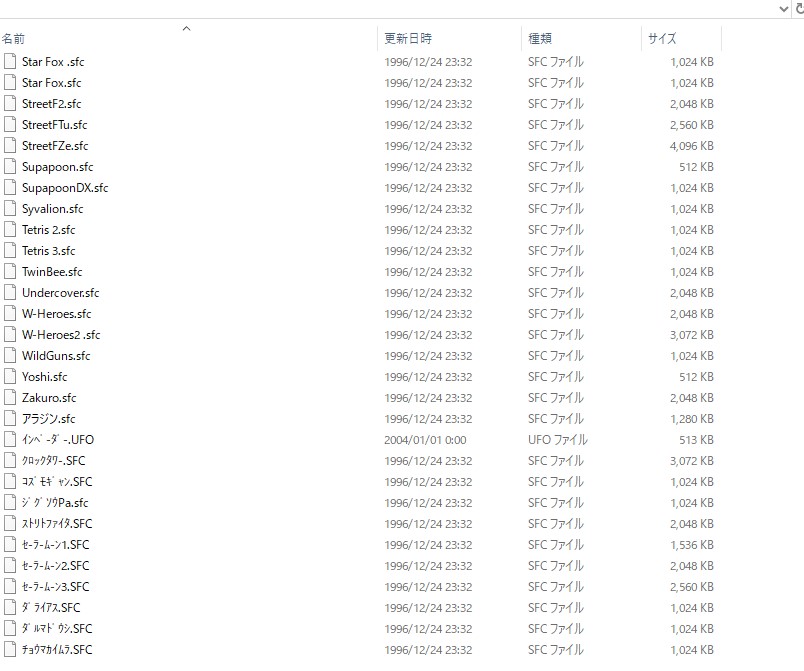Click the file icon beside Tetris 3.sfc
Screen dimensions: 804x671
pos(10,251)
